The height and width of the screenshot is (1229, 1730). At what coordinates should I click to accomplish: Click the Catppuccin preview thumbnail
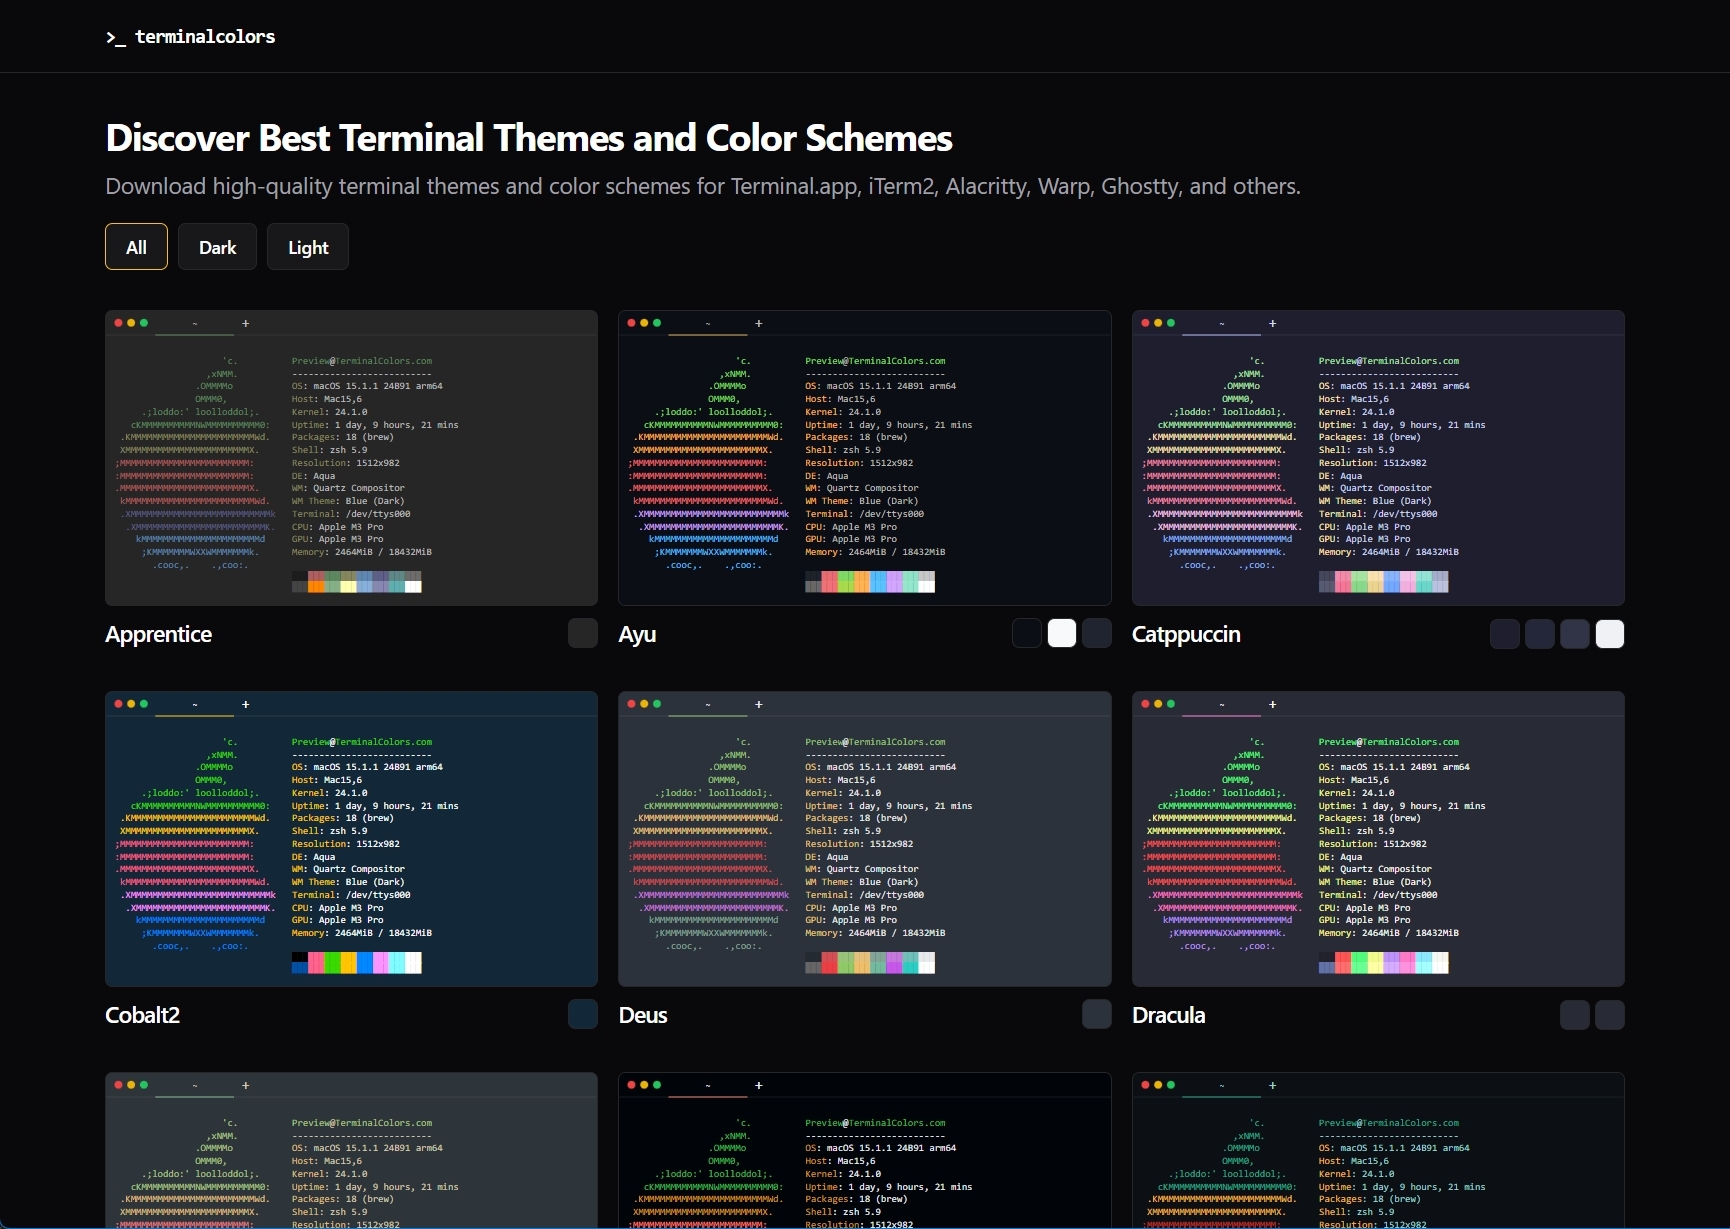(1377, 460)
